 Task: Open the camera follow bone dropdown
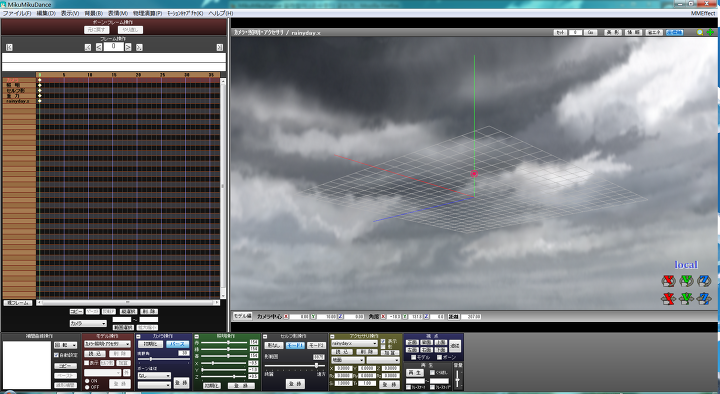click(154, 376)
